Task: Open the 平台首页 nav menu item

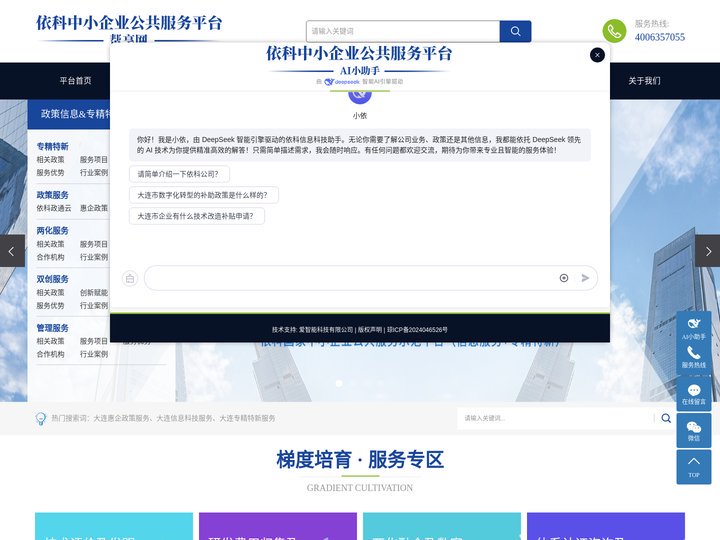Action: [x=75, y=81]
